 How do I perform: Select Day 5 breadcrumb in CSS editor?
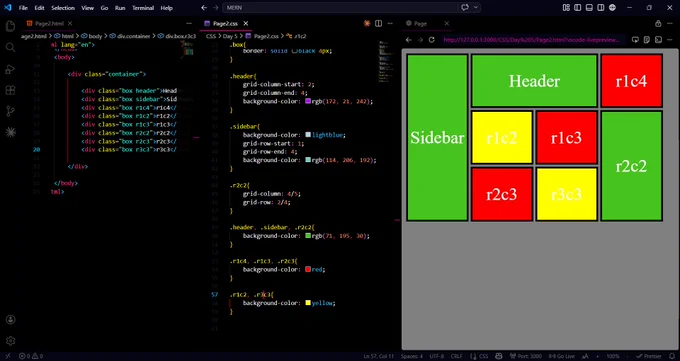230,36
